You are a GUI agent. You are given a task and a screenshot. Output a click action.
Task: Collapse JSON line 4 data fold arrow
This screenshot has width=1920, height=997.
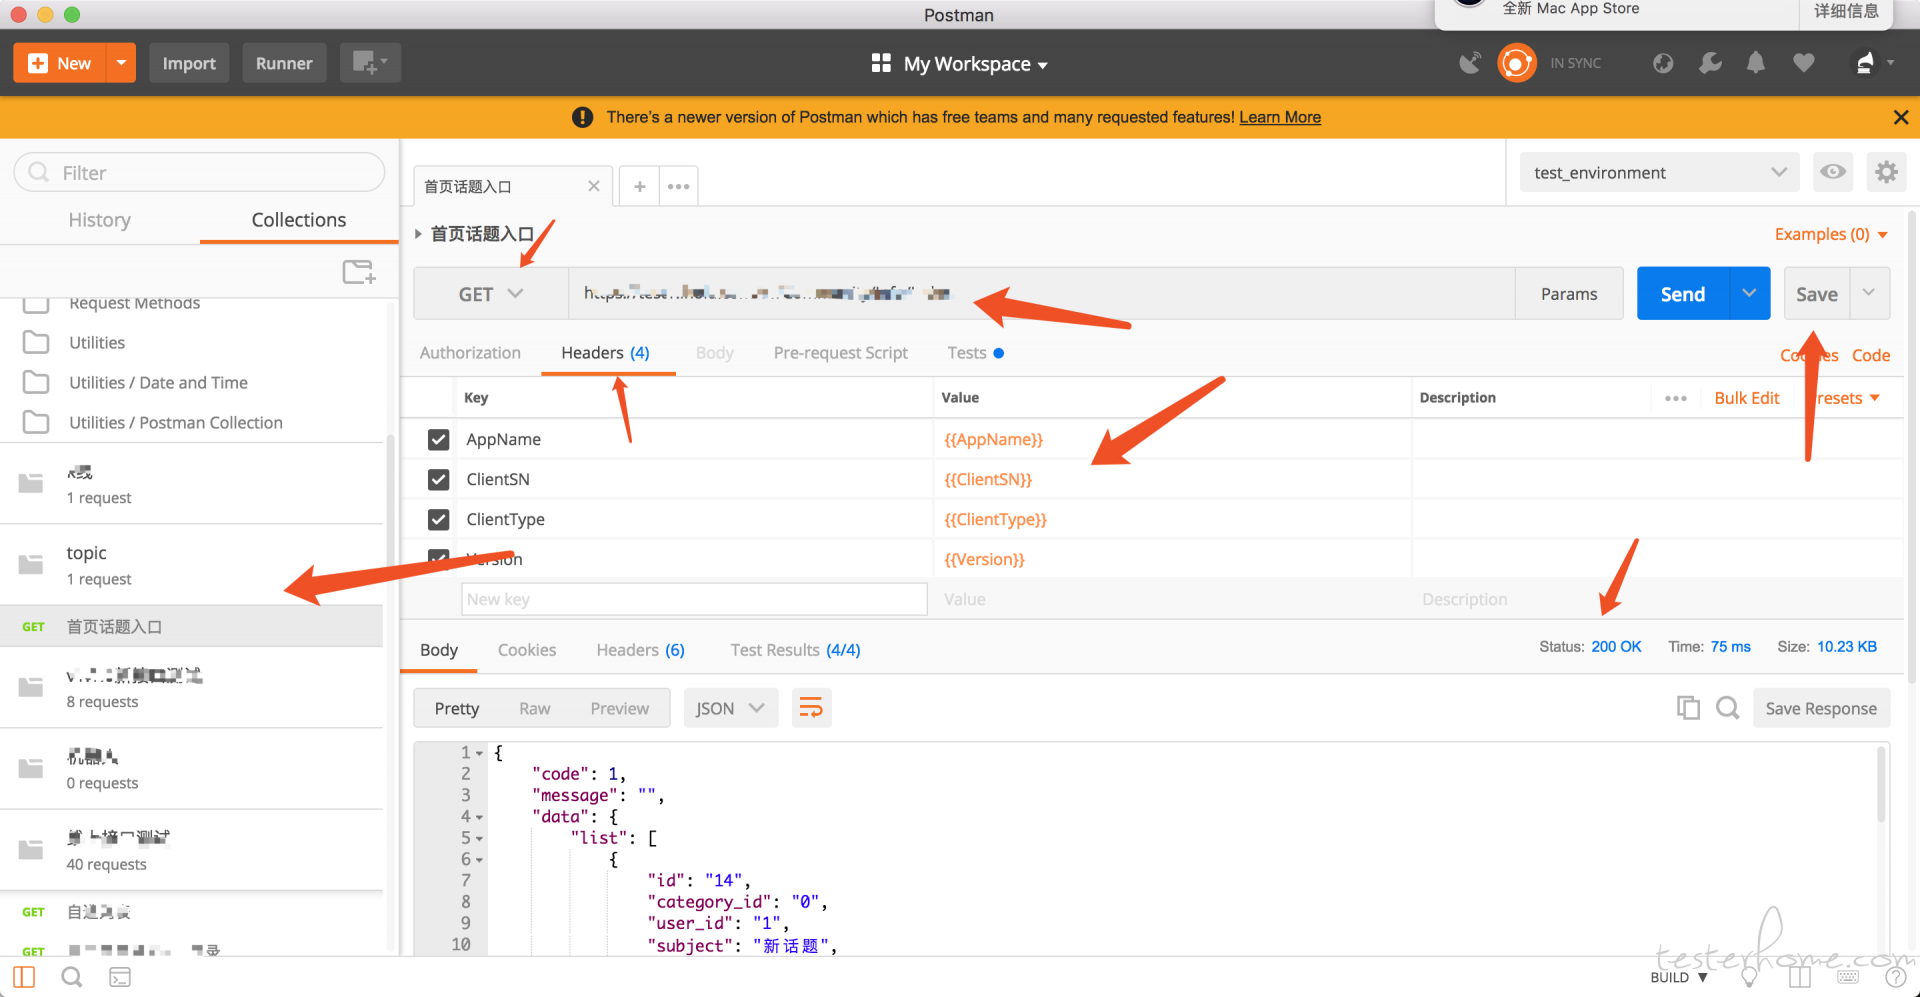point(479,817)
